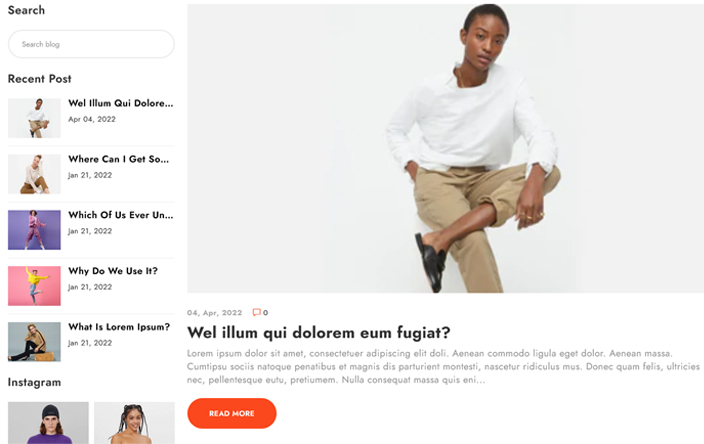Click the purple background dancer thumbnail
Screen dimensions: 704x444
coord(34,230)
